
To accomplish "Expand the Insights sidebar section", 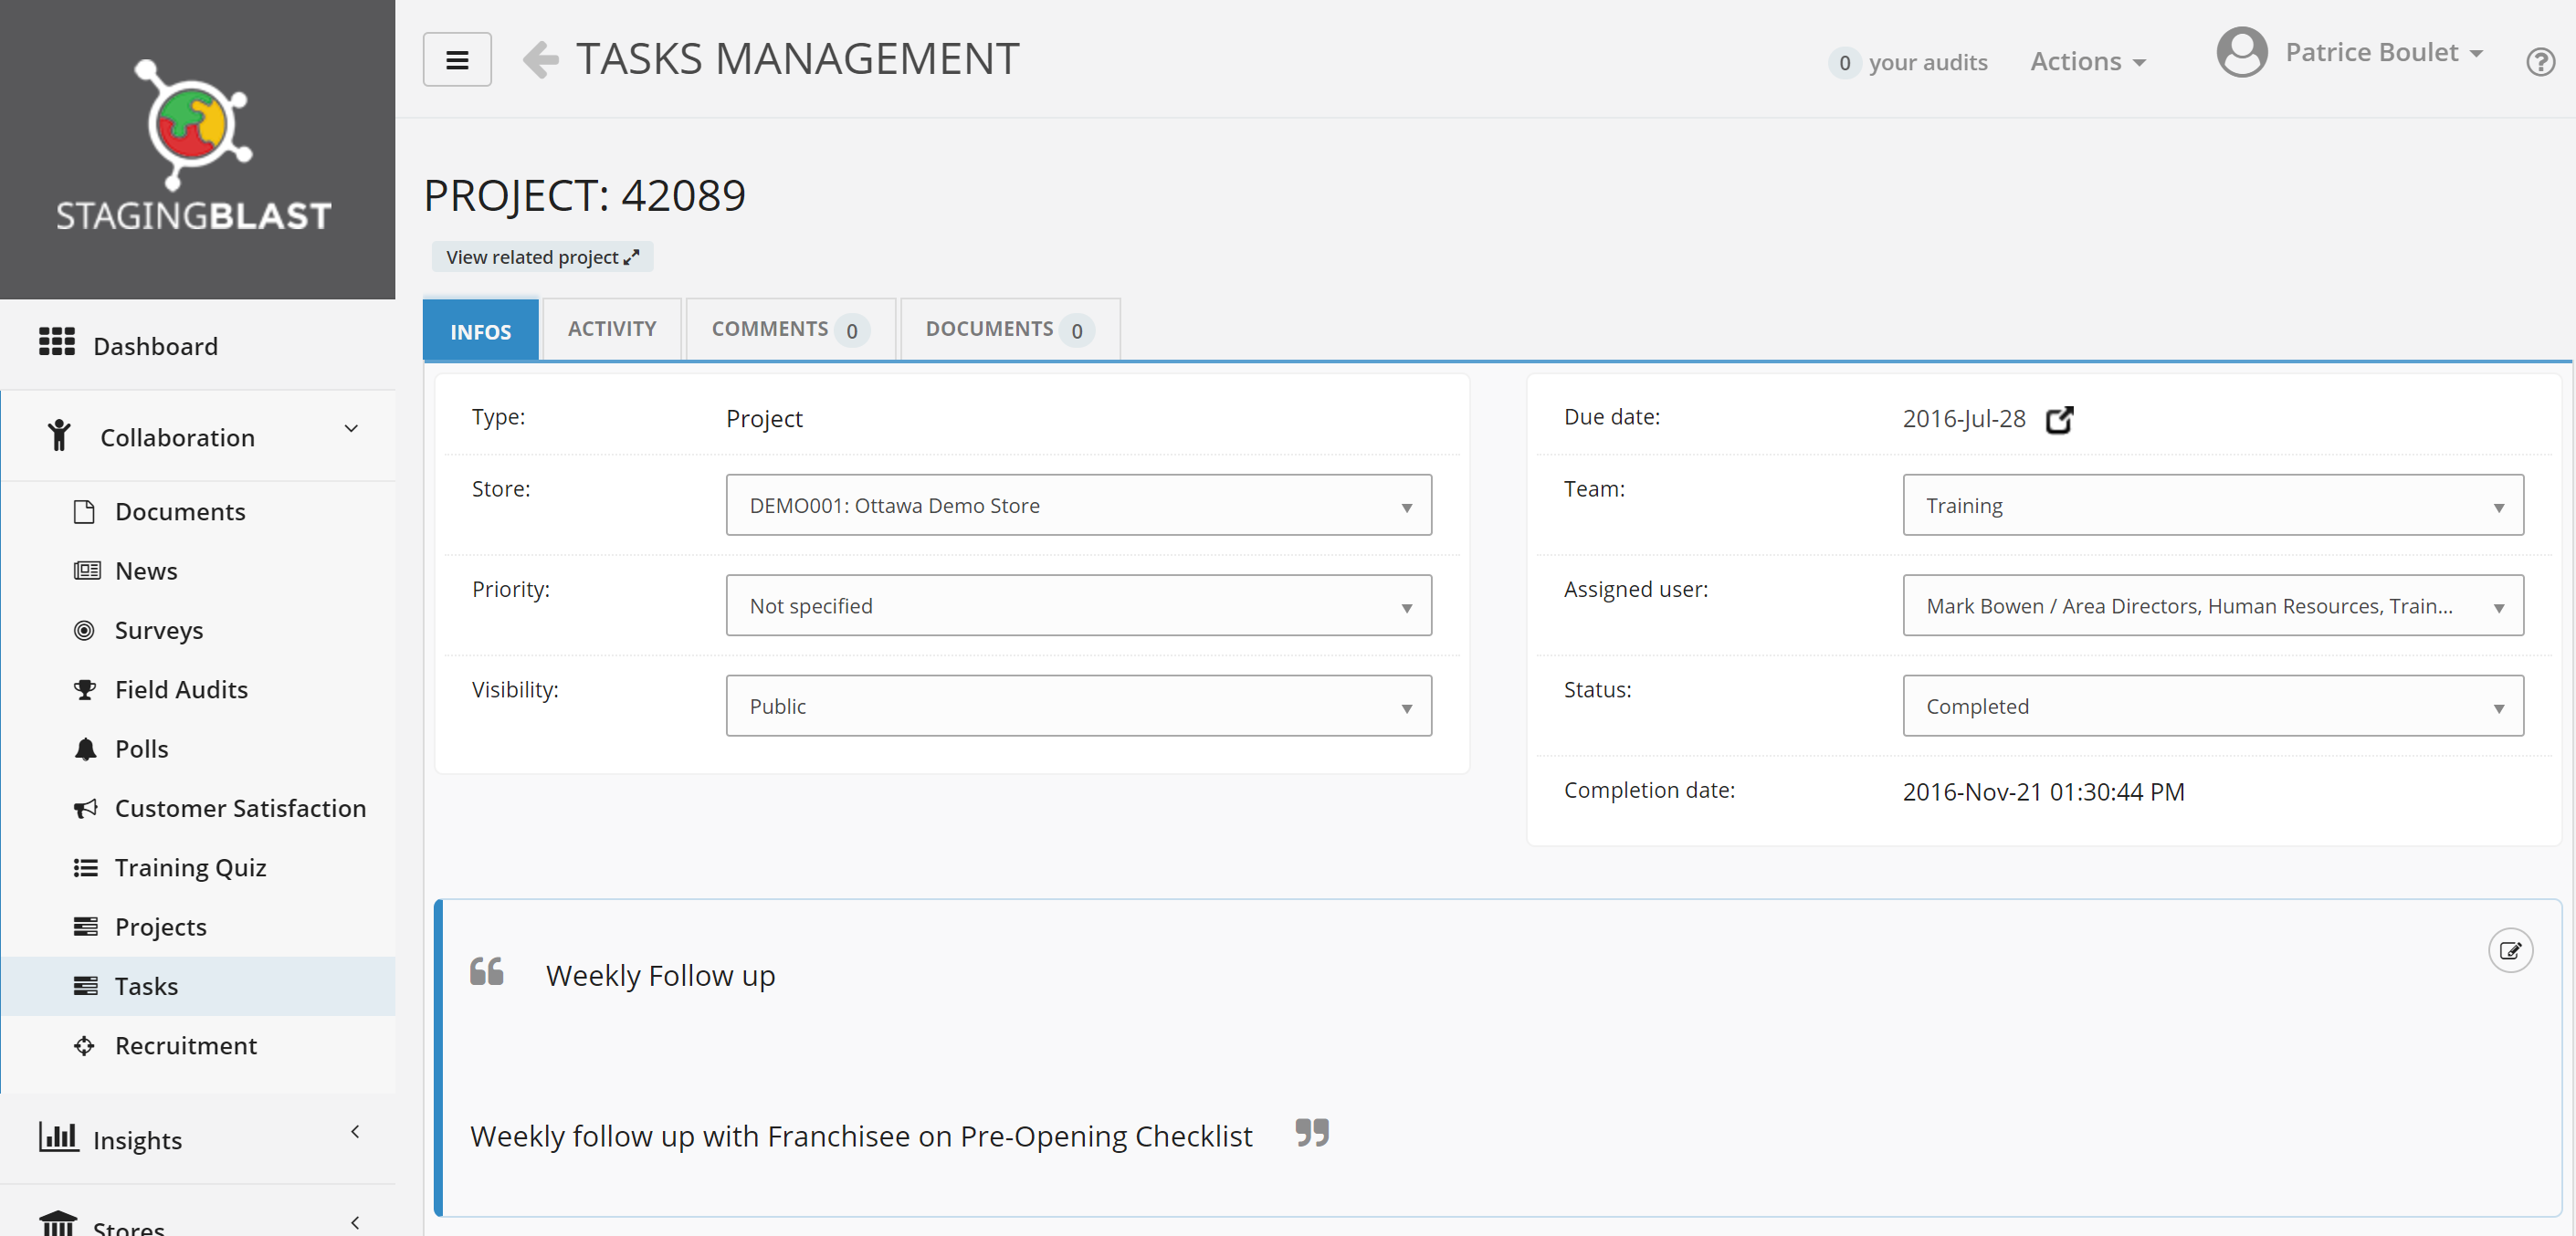I will [x=354, y=1132].
